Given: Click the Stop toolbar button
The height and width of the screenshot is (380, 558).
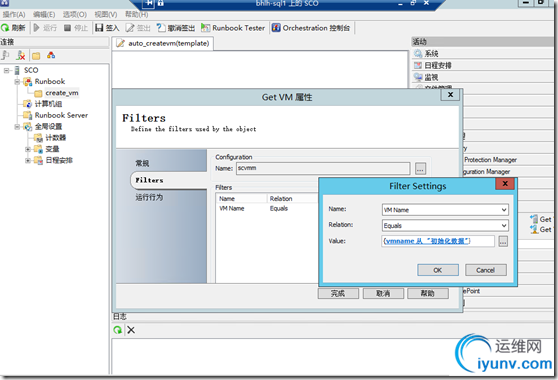Looking at the screenshot, I should pos(75,28).
